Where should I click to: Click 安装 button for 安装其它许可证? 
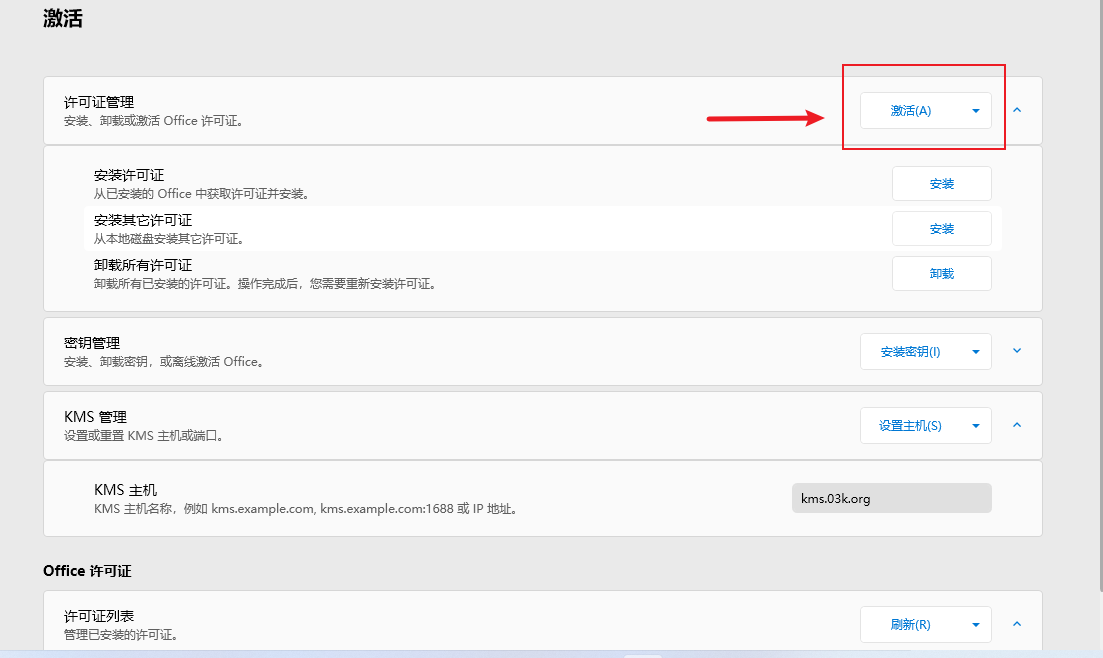(941, 229)
